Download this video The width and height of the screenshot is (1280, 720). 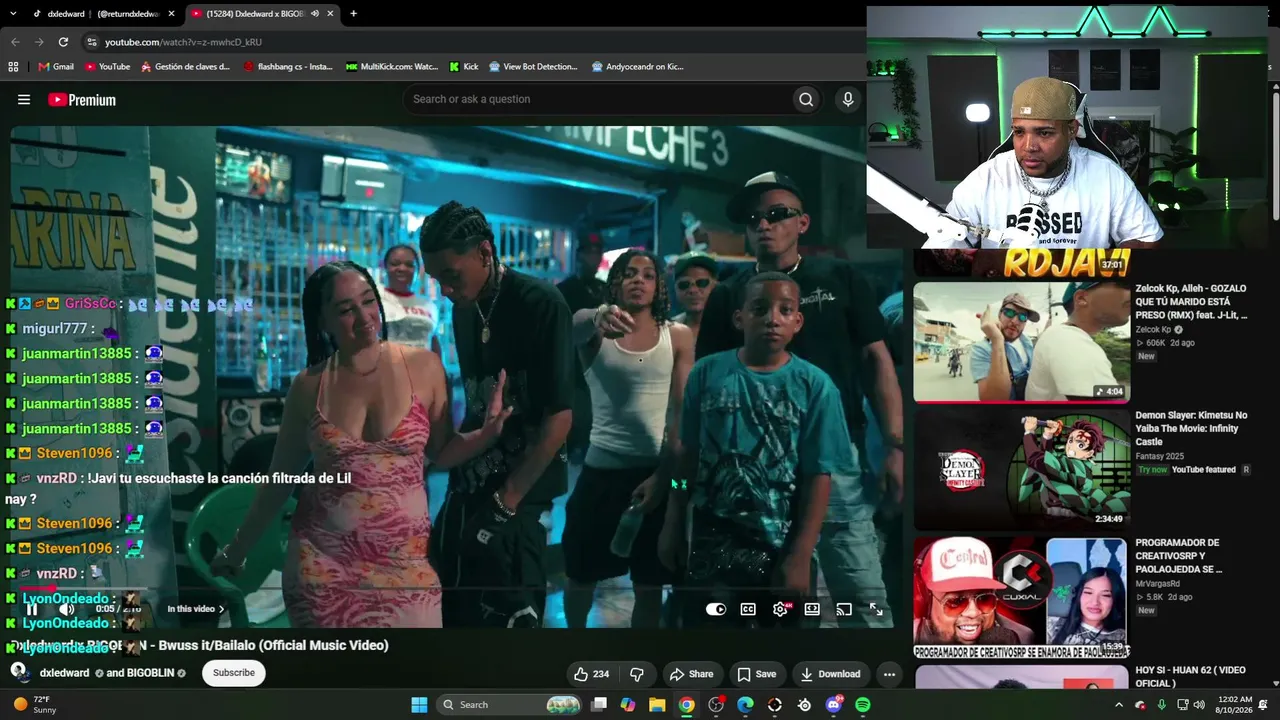tap(830, 674)
